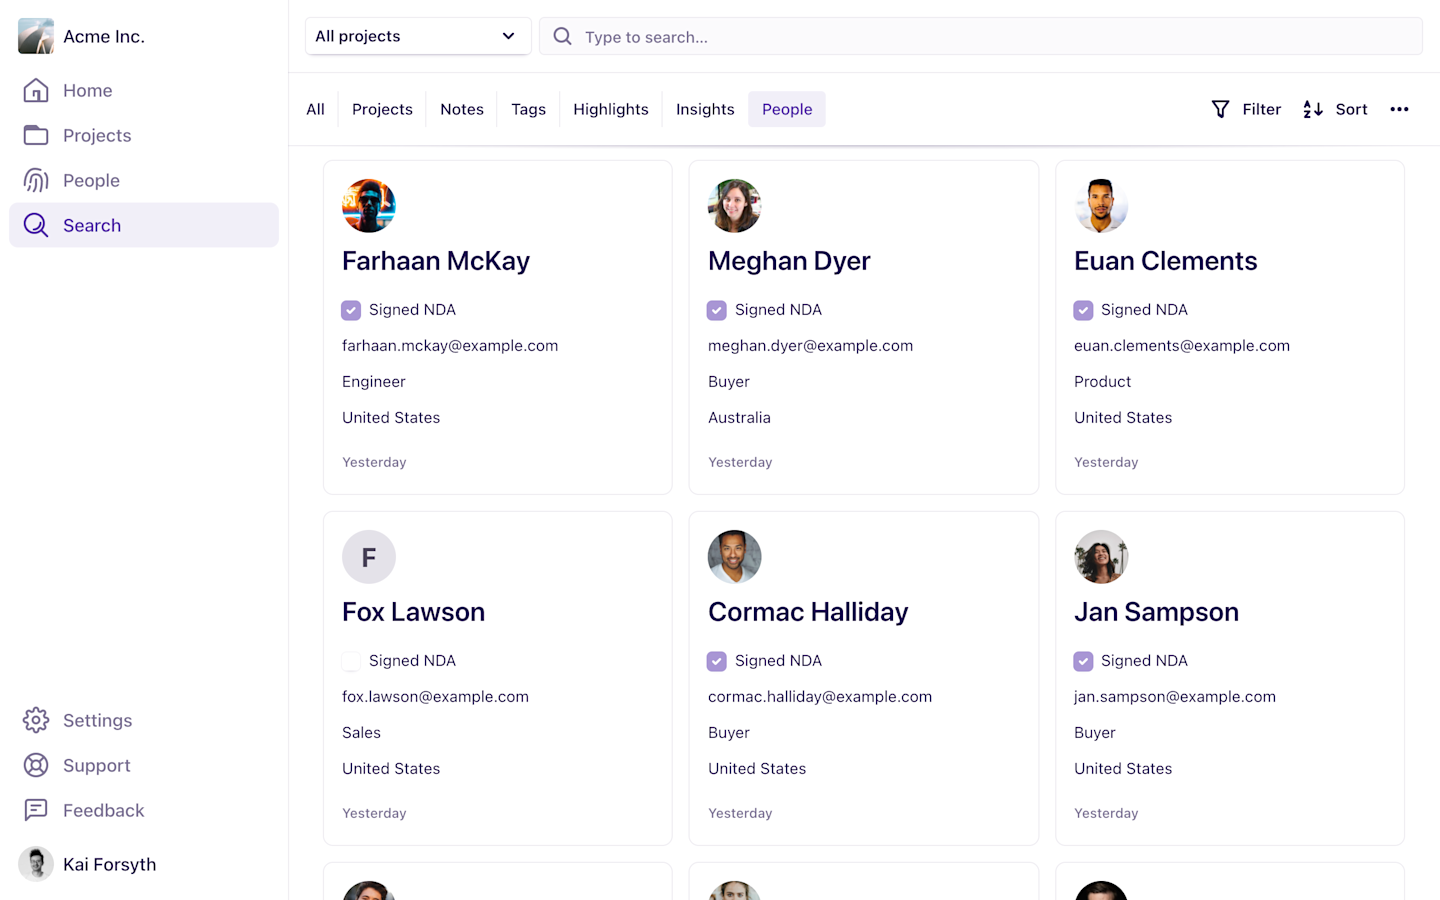Click Engineer role on Farhaan McKay card

(x=374, y=382)
